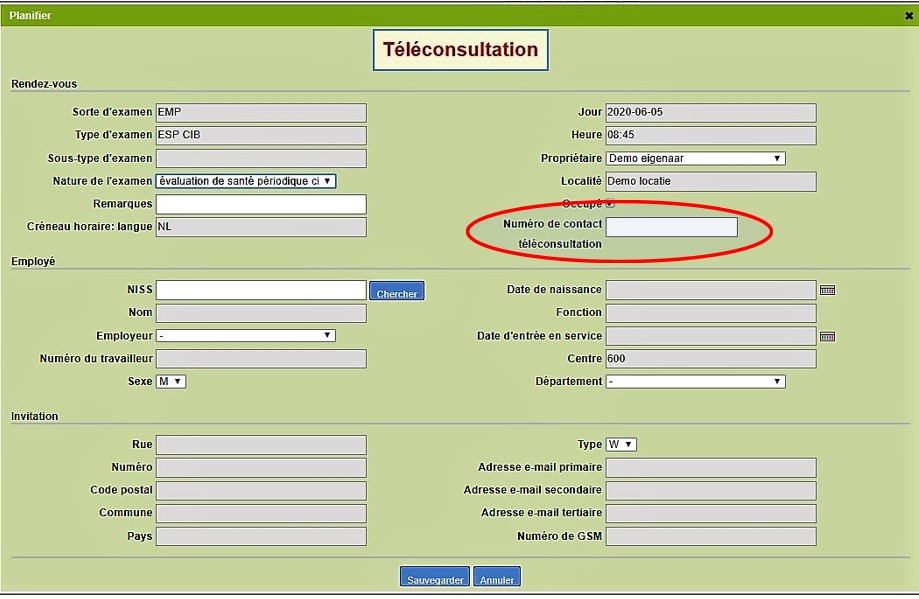The height and width of the screenshot is (599, 919).
Task: Toggle the Occupé checkbox
Action: click(610, 203)
